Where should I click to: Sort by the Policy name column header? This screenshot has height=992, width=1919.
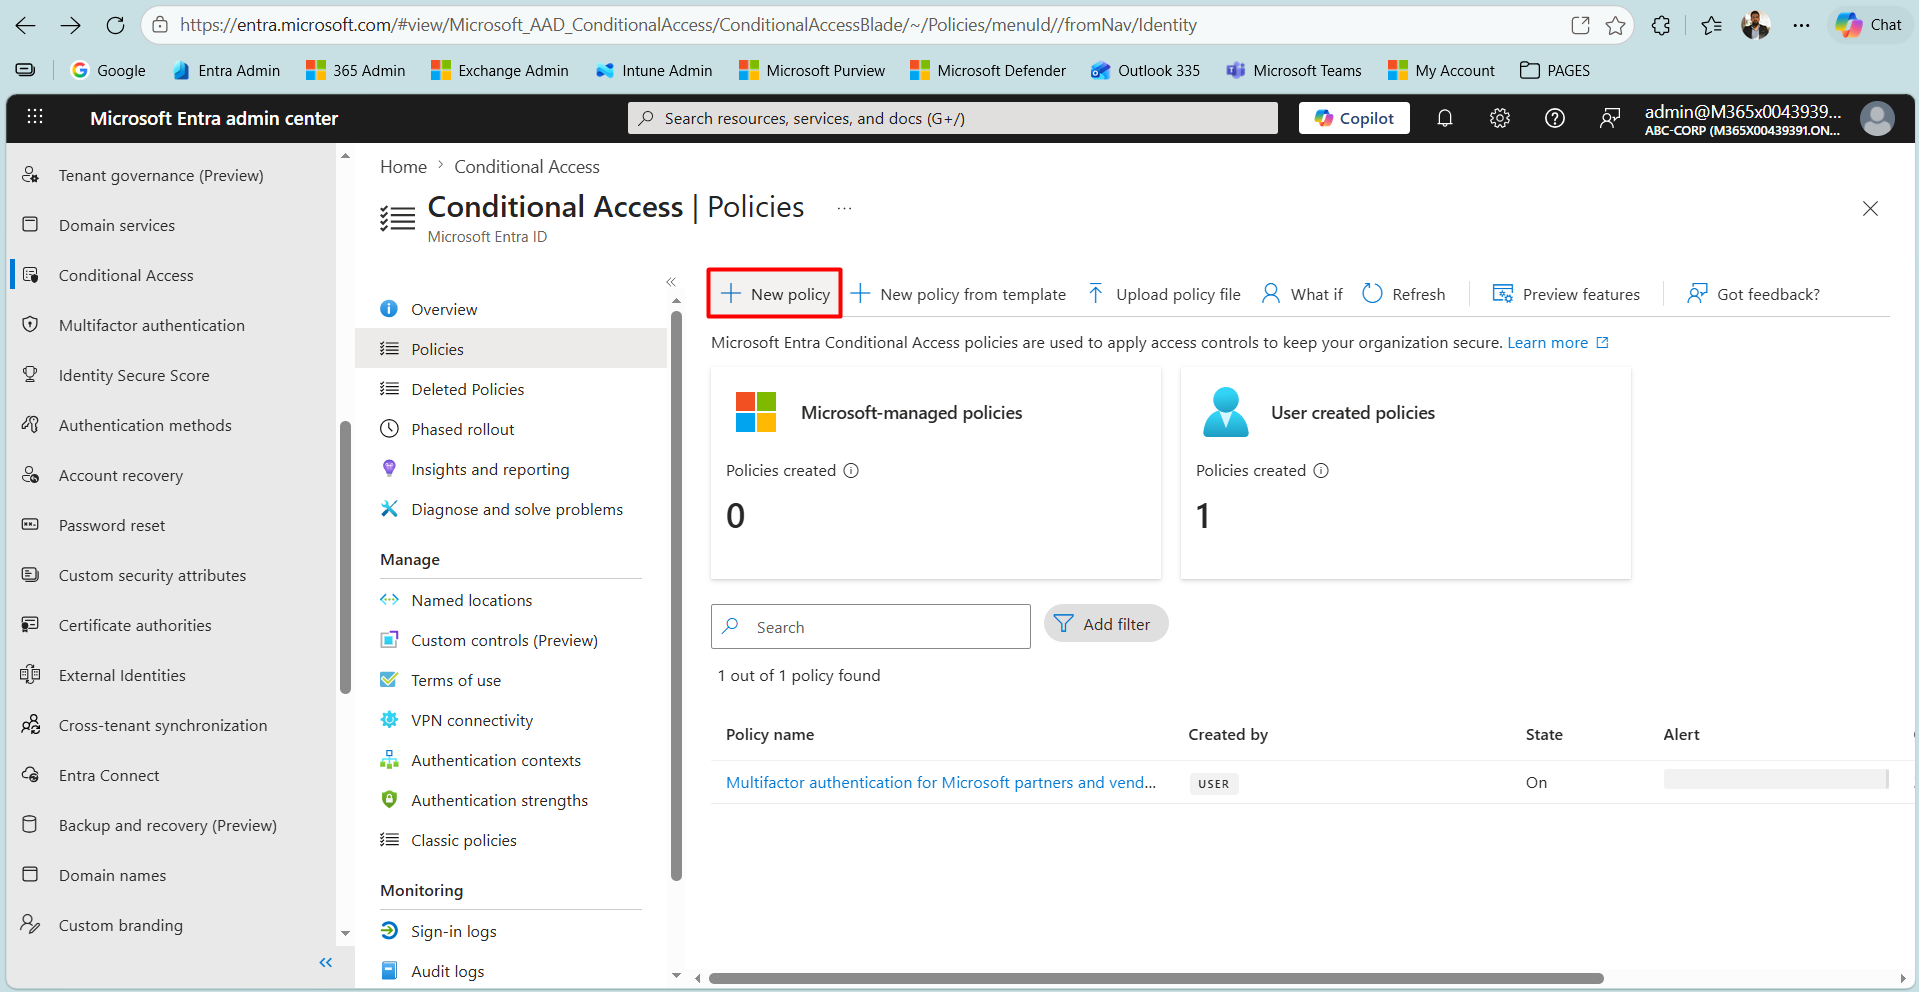click(x=770, y=734)
